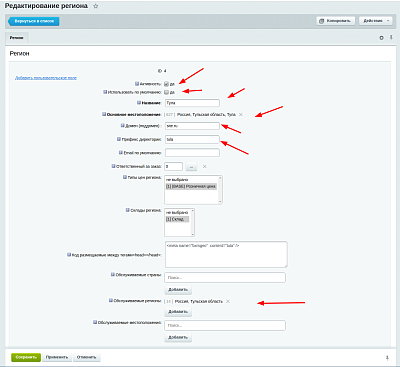The image size is (400, 367).
Task: Click Добавить under served regions
Action: pyautogui.click(x=178, y=312)
